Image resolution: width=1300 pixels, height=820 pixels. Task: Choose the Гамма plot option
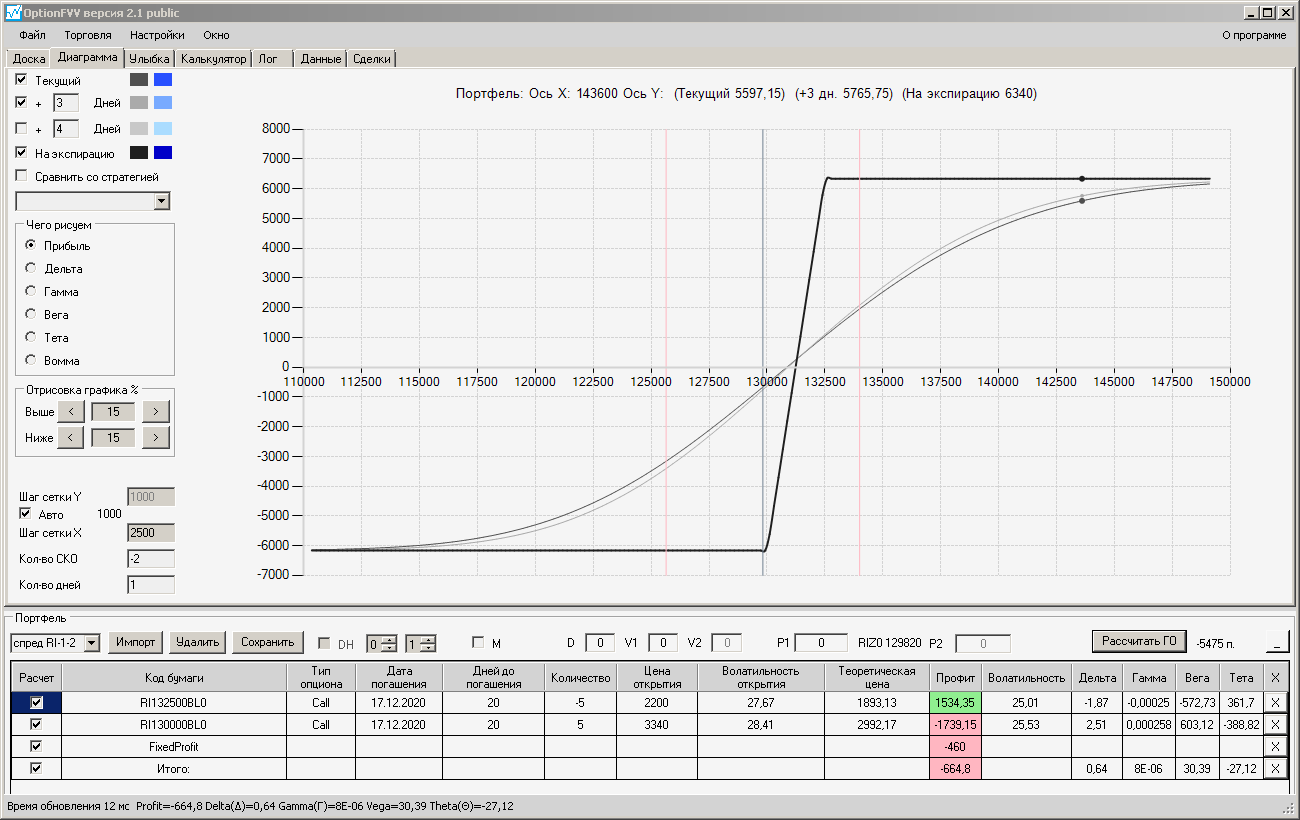click(x=31, y=292)
